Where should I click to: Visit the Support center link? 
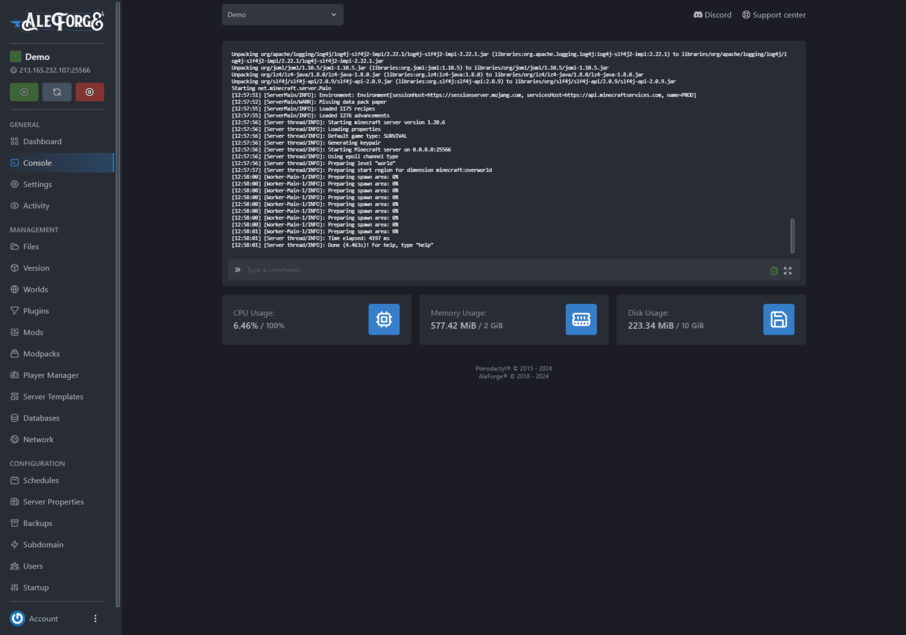[x=773, y=15]
